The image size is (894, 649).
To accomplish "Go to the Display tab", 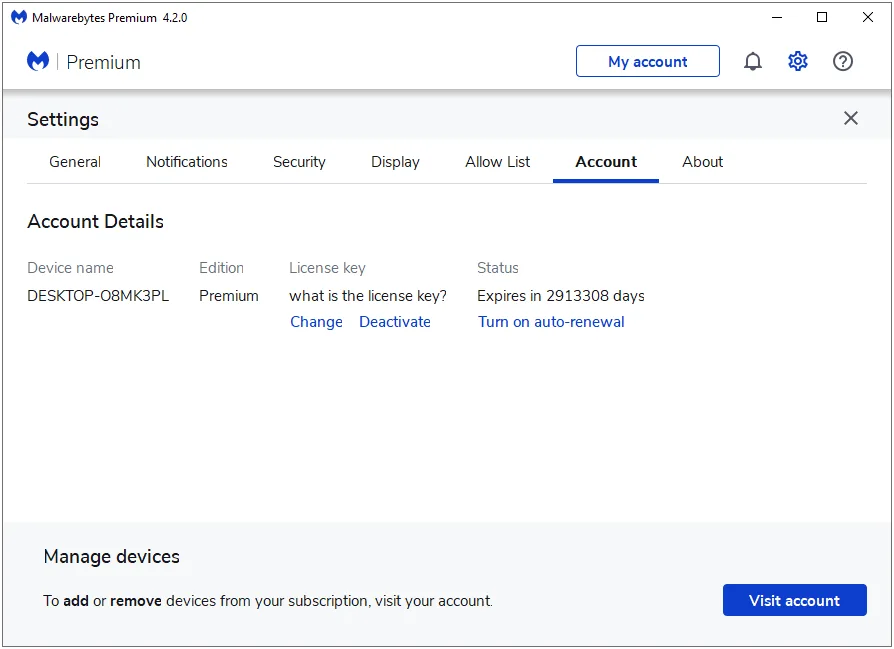I will pyautogui.click(x=395, y=162).
